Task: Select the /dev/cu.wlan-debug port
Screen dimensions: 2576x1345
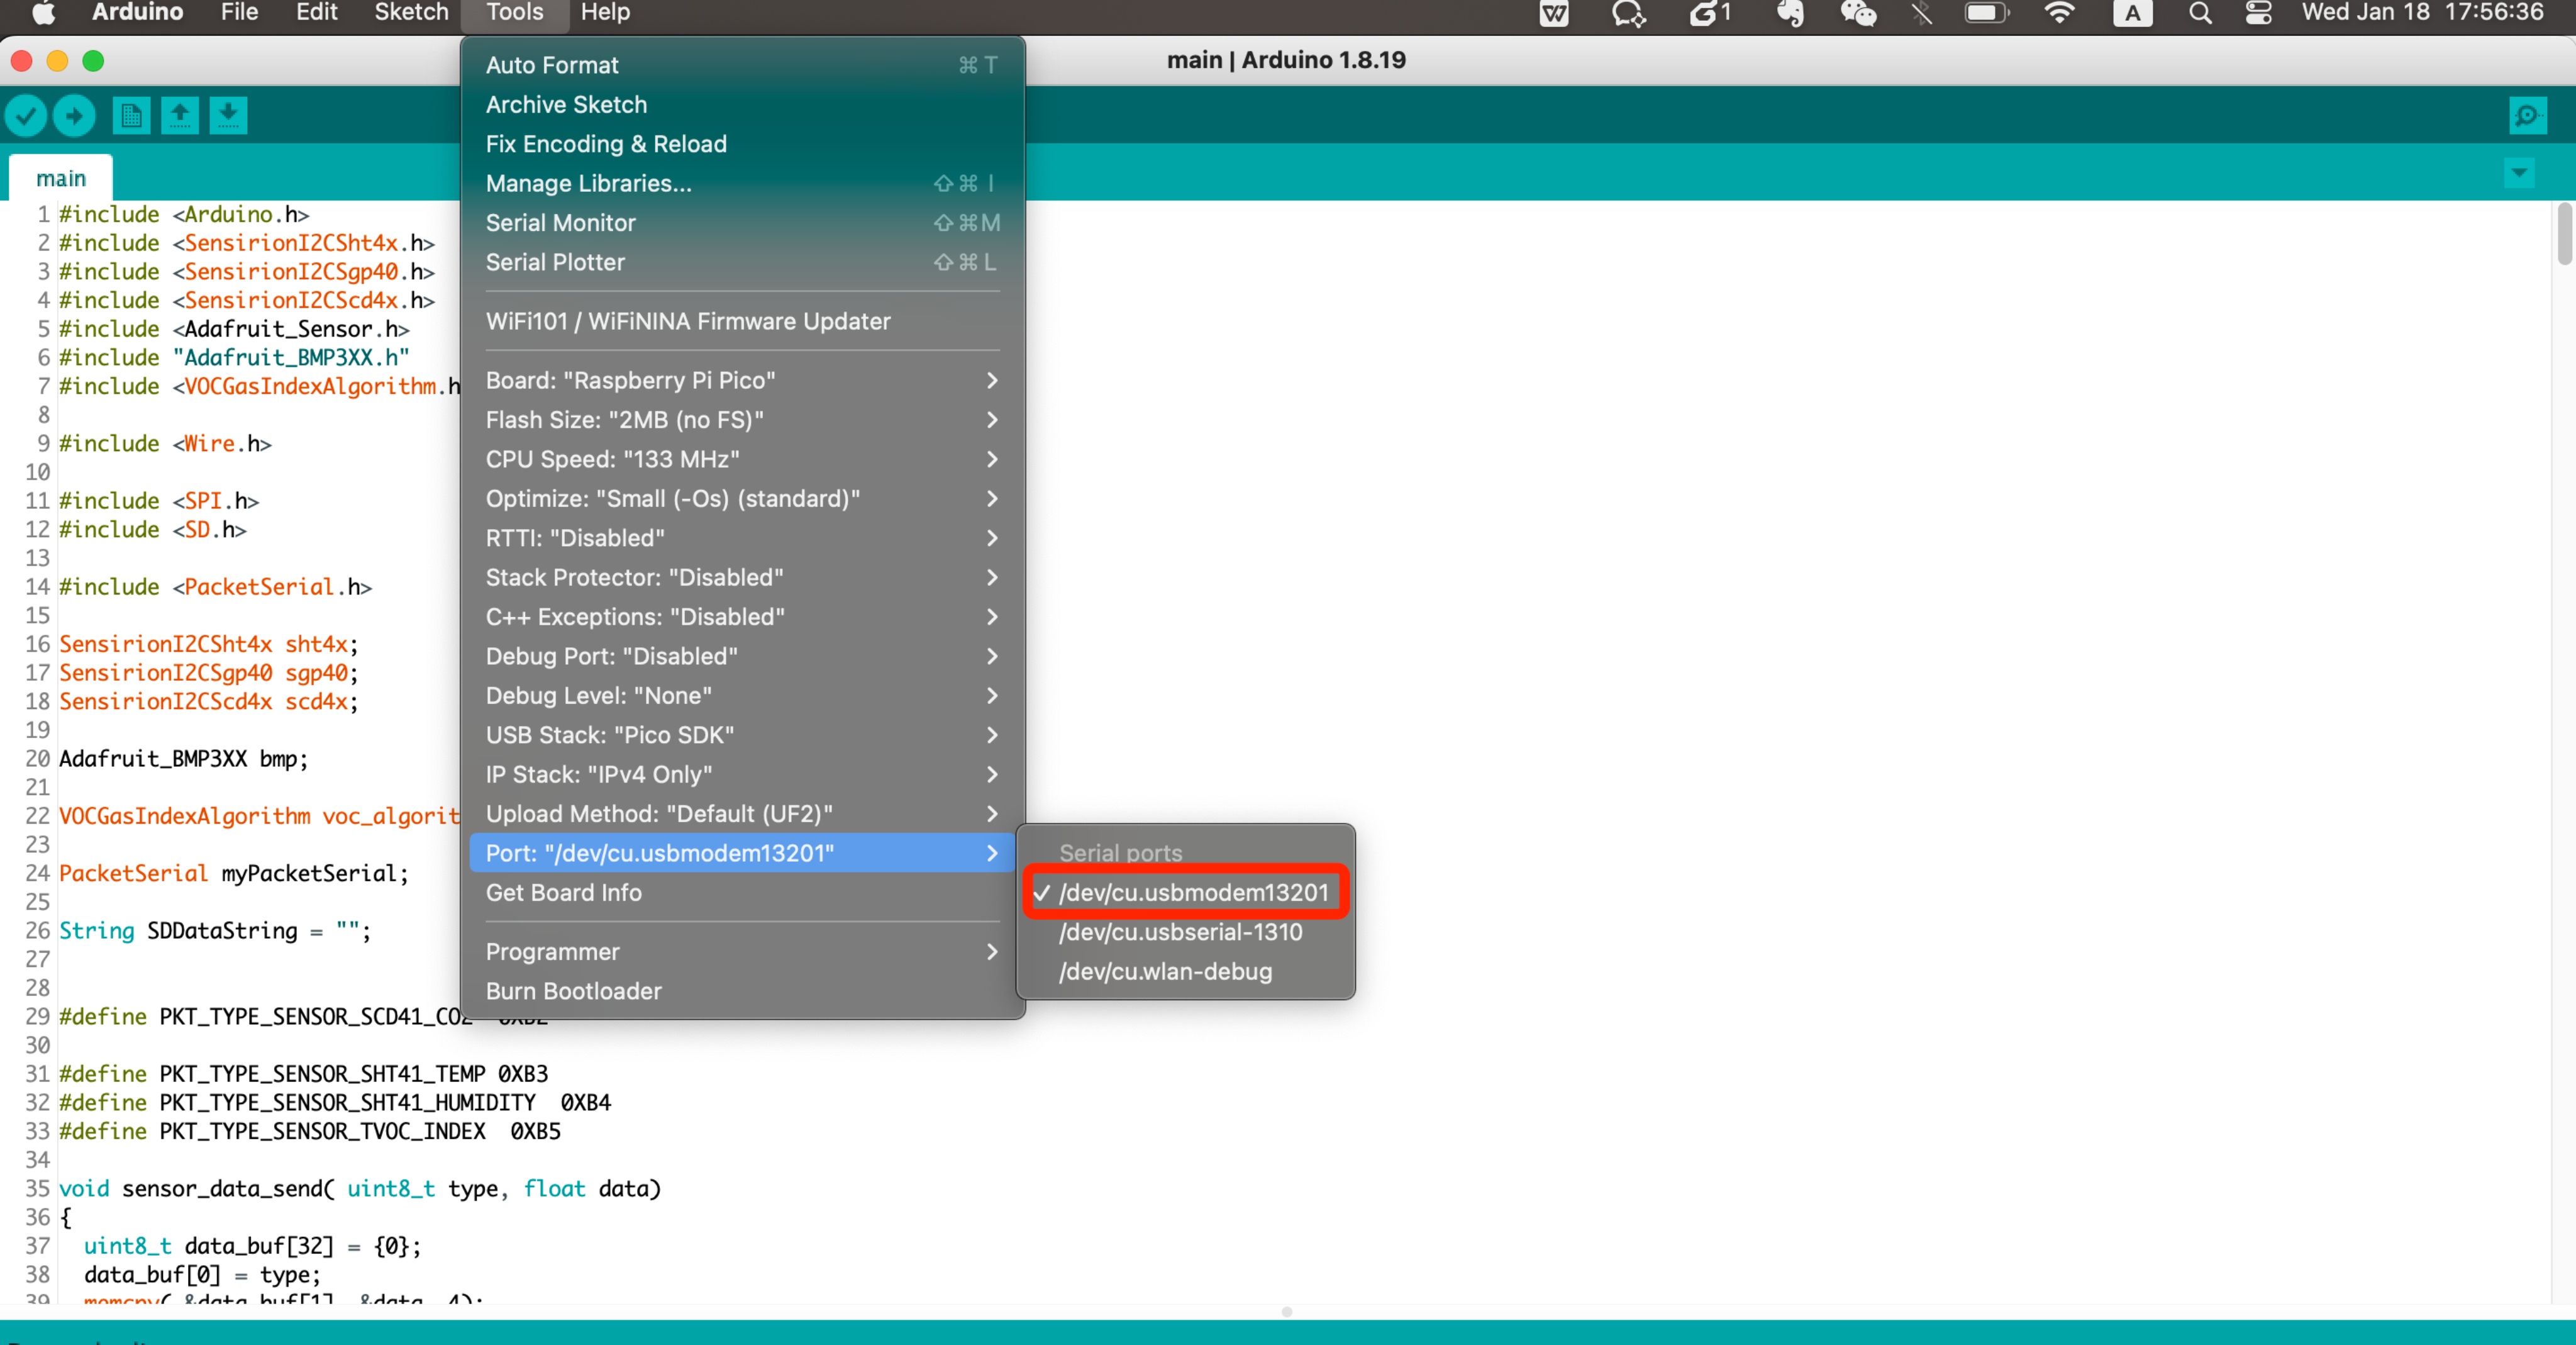Action: [x=1185, y=971]
